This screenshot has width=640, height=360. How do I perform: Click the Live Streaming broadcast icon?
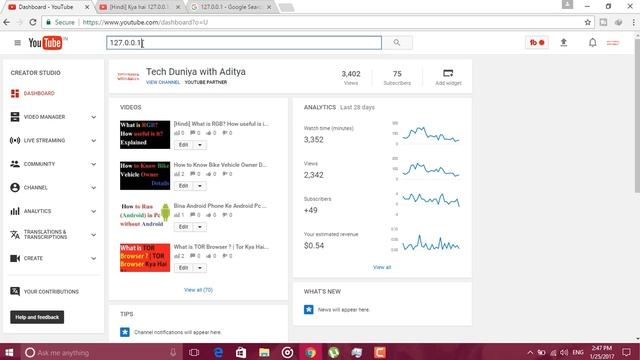coord(15,140)
